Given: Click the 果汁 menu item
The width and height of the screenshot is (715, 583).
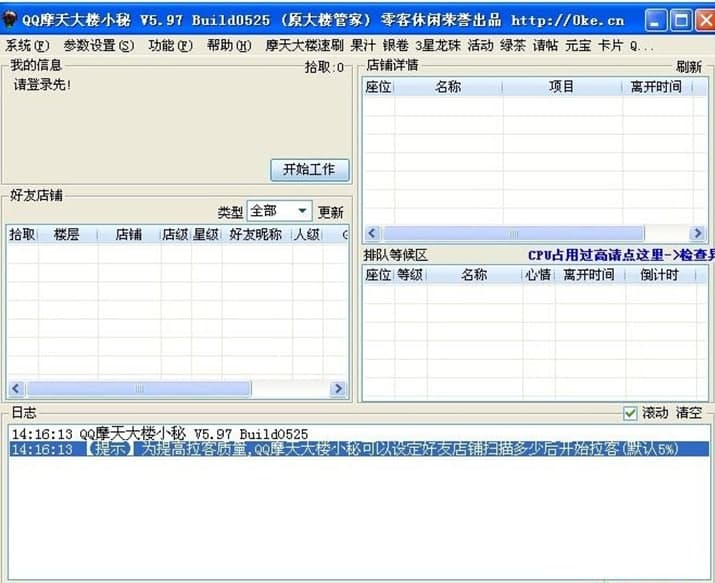Looking at the screenshot, I should 363,46.
